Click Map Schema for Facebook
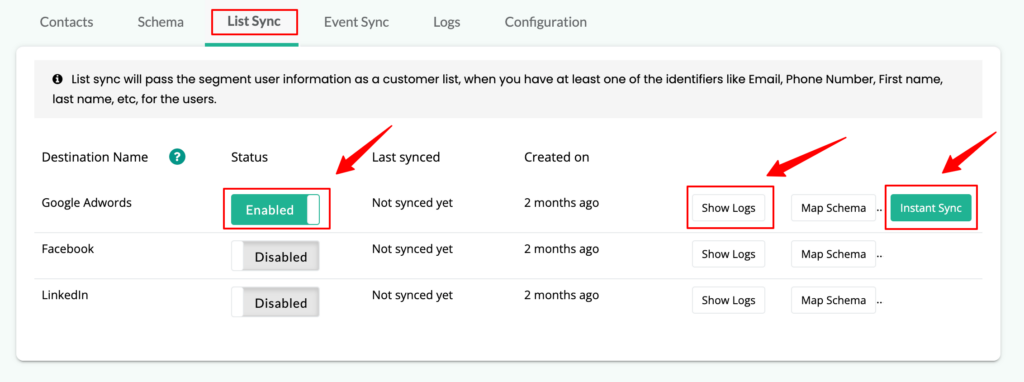Viewport: 1024px width, 382px height. click(x=833, y=254)
